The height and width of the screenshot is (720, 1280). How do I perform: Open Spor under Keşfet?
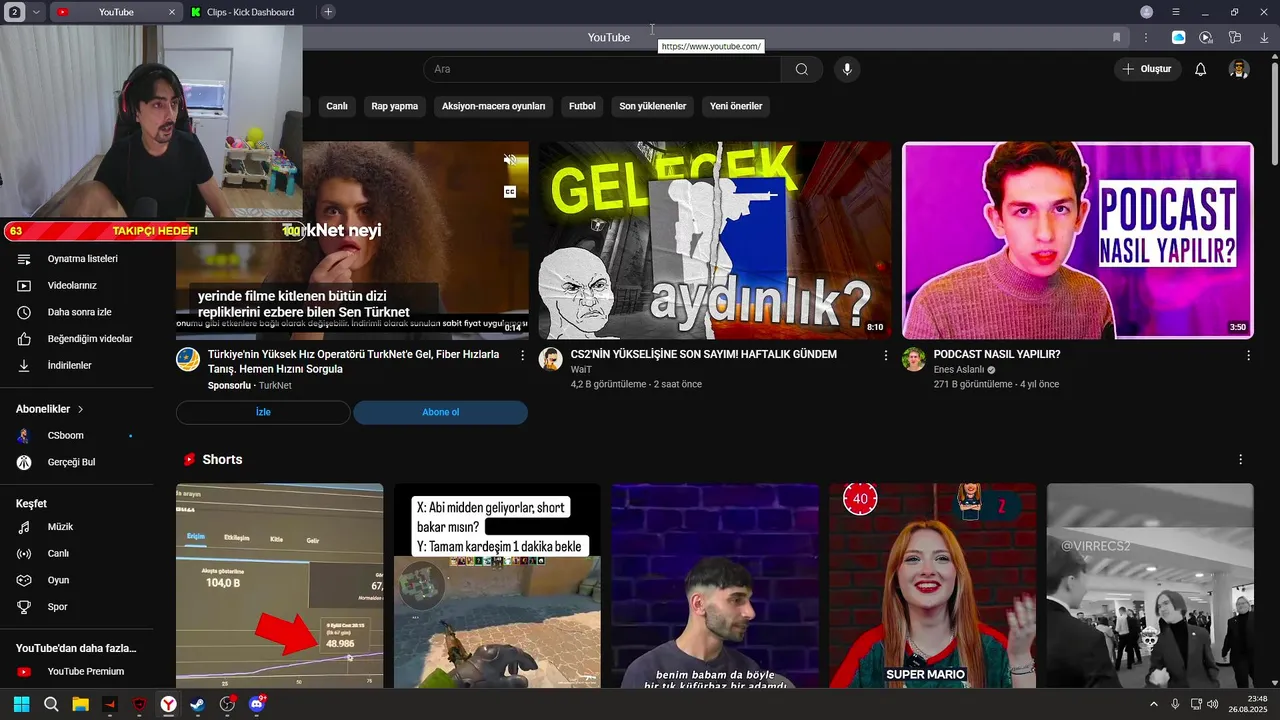coord(58,607)
